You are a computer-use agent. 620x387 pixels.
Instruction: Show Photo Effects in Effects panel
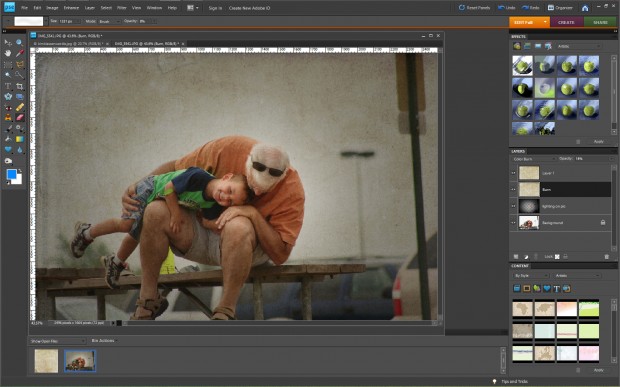point(538,46)
